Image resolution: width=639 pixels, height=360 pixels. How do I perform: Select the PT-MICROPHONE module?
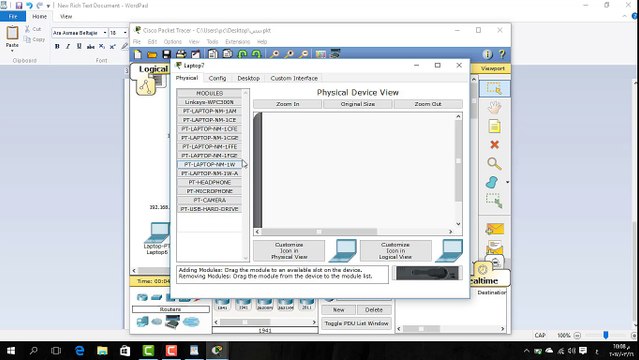[x=209, y=191]
